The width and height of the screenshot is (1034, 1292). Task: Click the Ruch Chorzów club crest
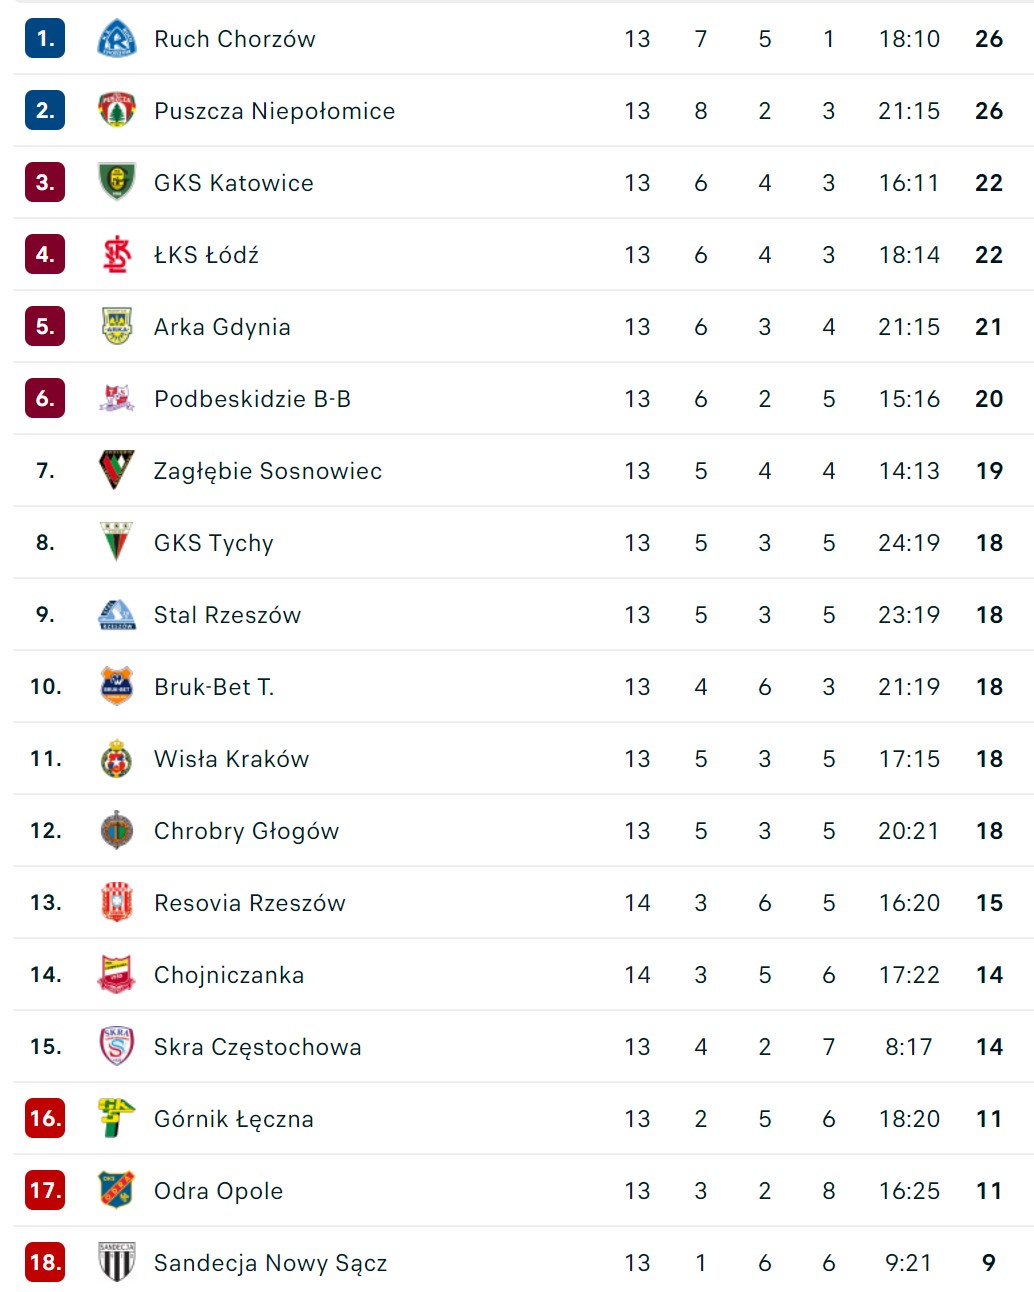[117, 39]
